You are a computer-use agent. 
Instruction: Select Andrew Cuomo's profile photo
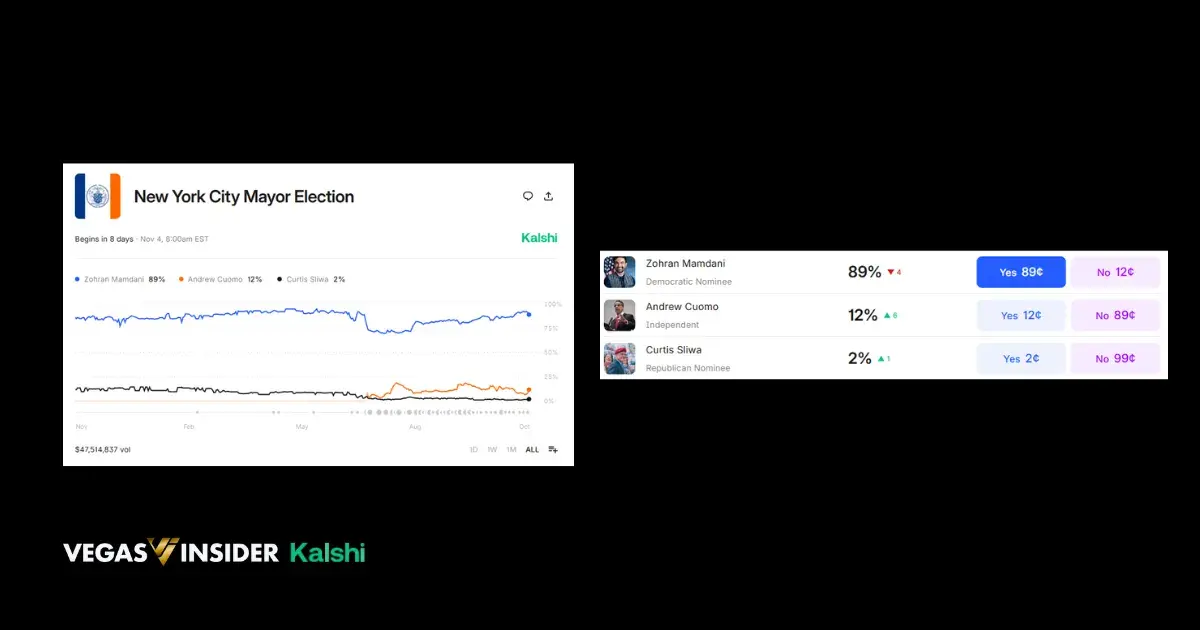tap(619, 315)
